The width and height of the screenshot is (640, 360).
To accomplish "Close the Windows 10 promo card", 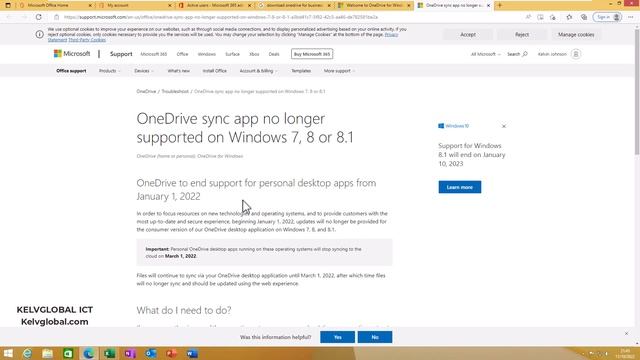I will [504, 126].
